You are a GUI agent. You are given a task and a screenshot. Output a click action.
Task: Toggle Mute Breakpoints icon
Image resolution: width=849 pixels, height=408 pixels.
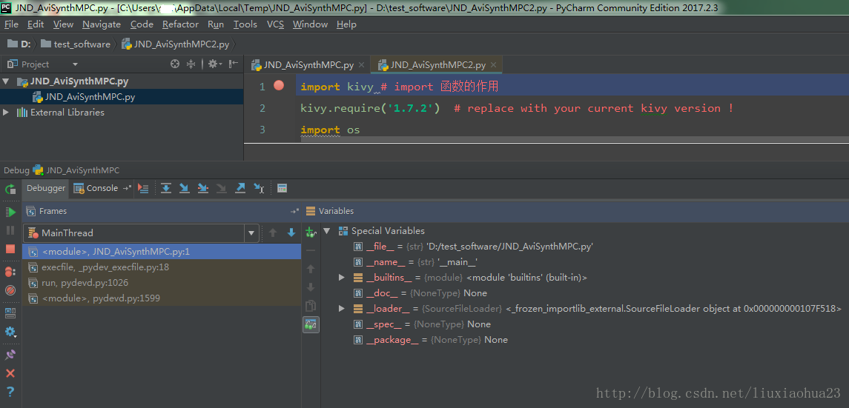pyautogui.click(x=10, y=291)
